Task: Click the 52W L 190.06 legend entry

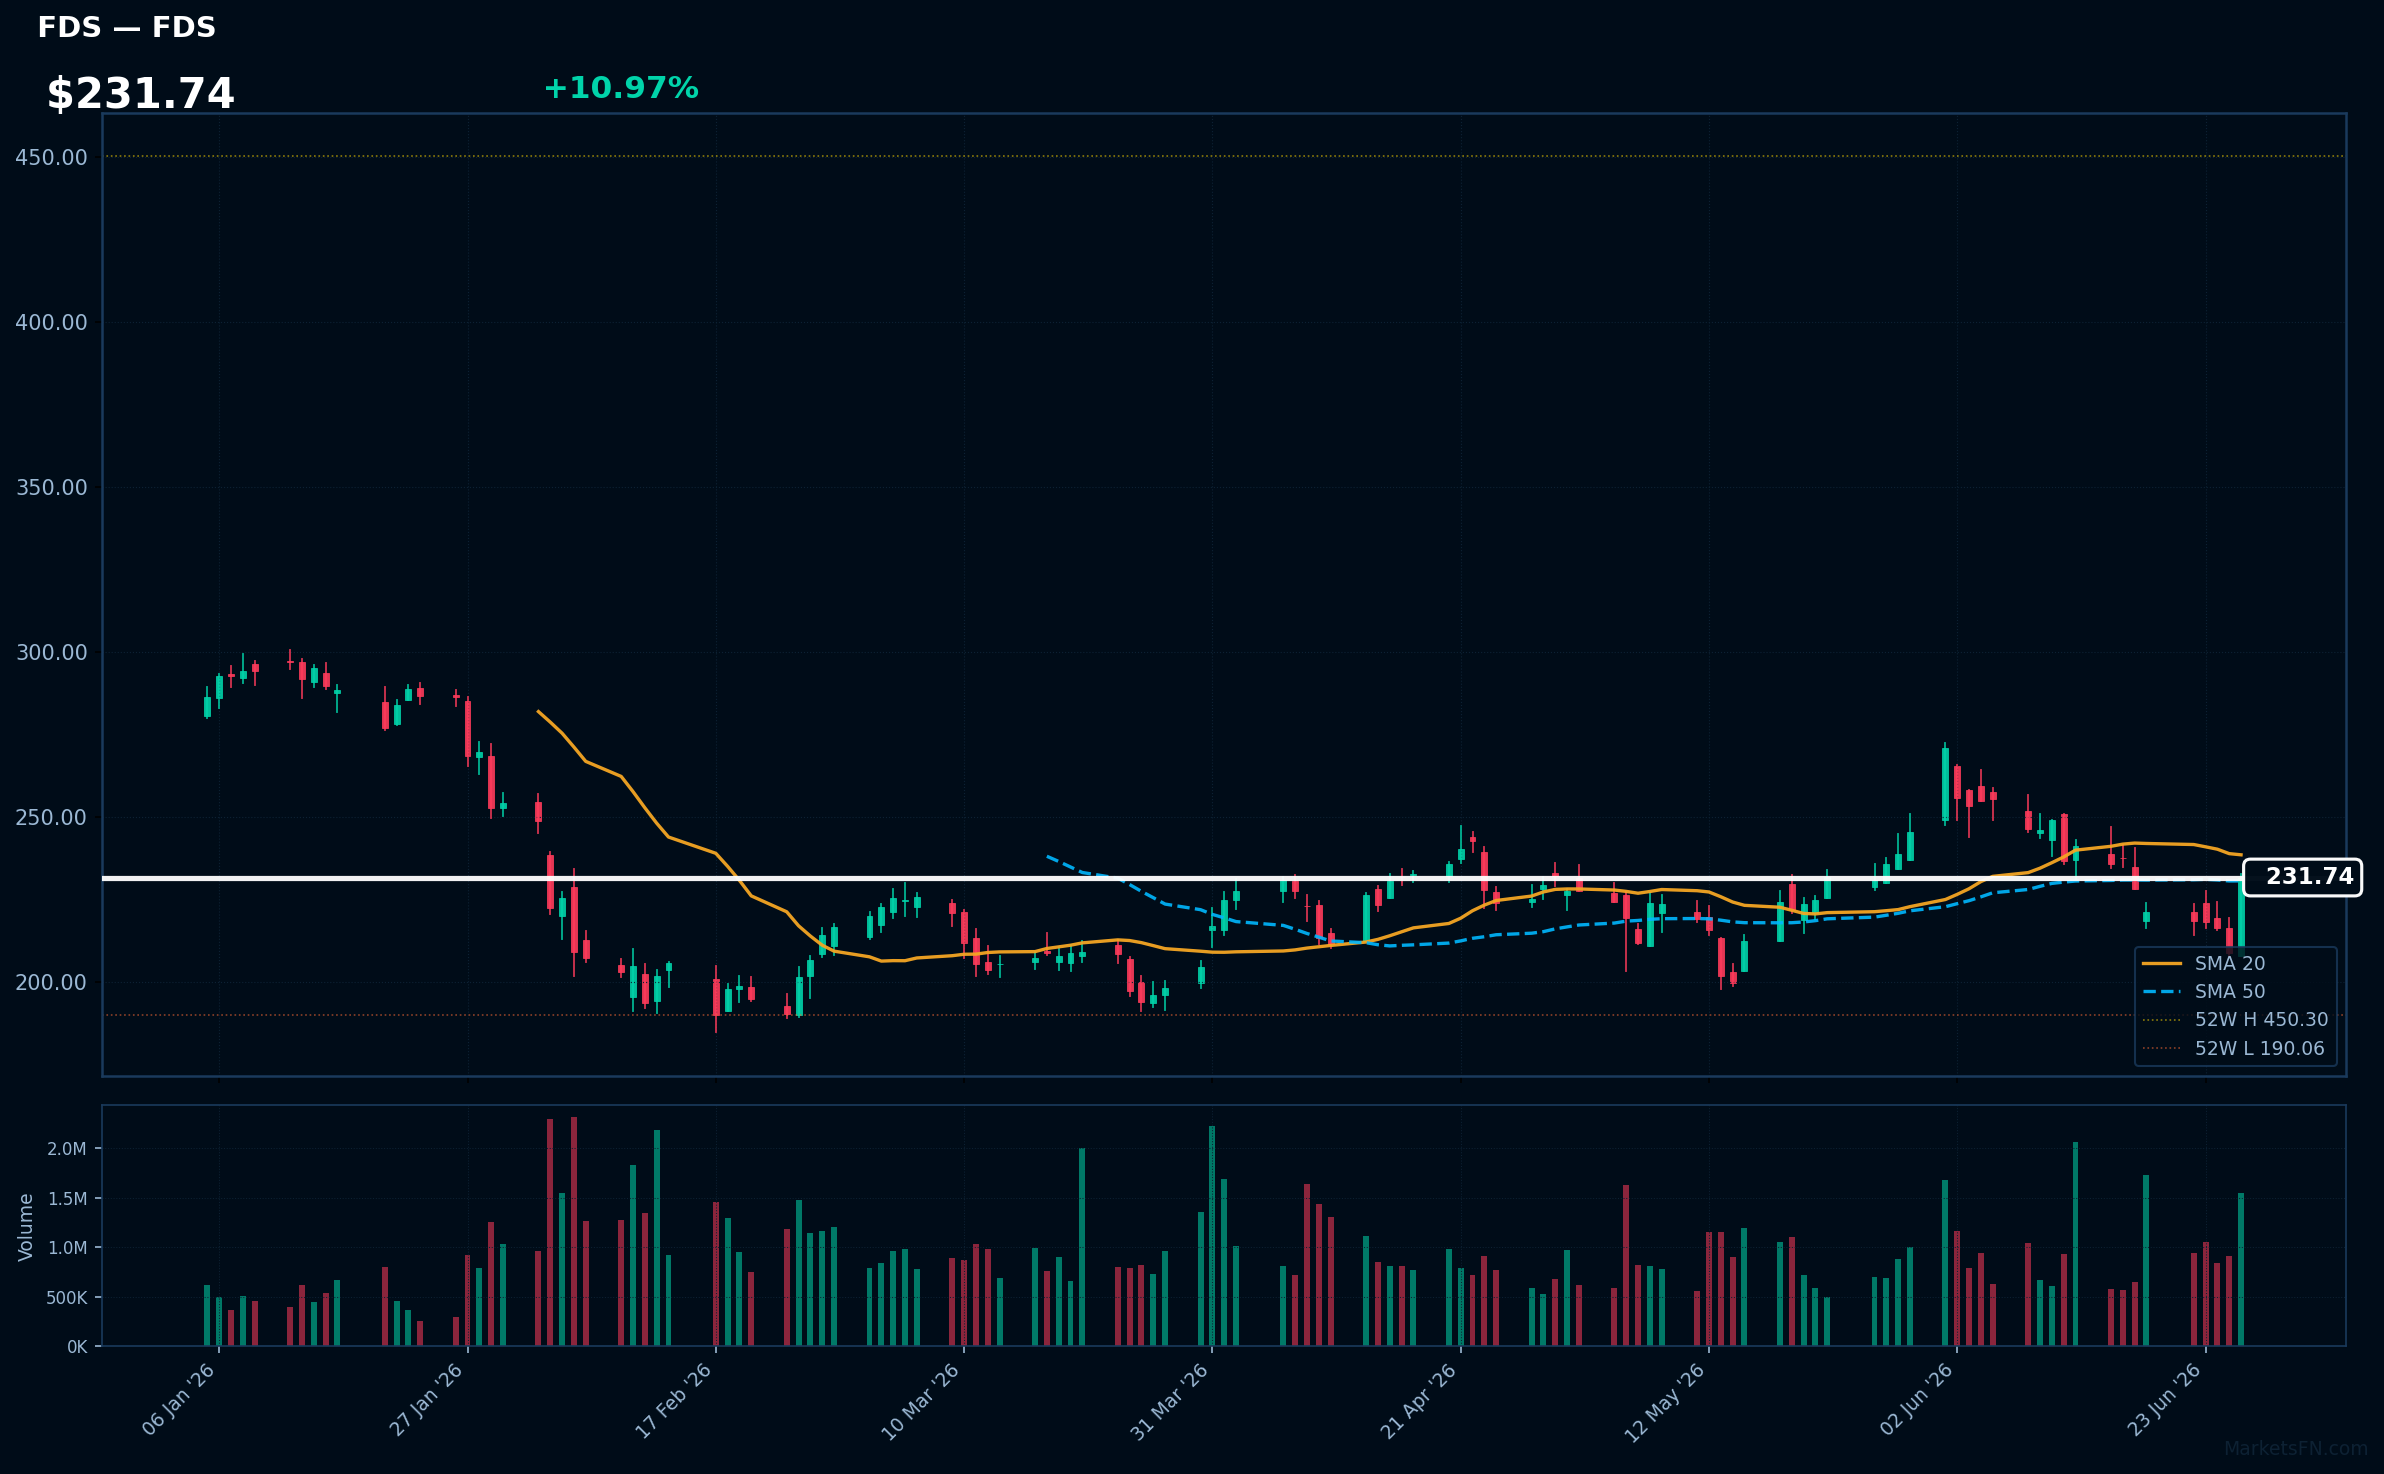Action: point(2259,1048)
